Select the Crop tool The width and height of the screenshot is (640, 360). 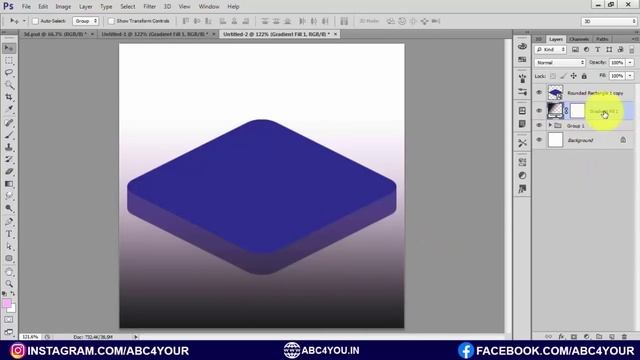click(x=9, y=97)
